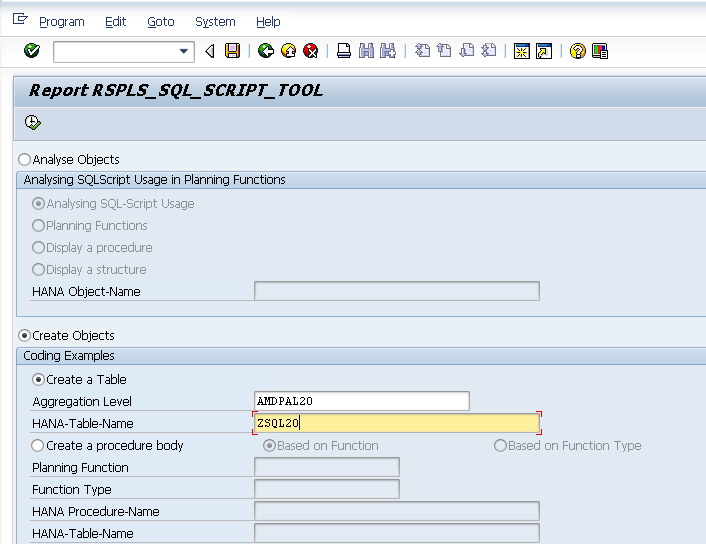This screenshot has width=706, height=545.
Task: Click the HANA Procedure-Name input field
Action: [397, 511]
